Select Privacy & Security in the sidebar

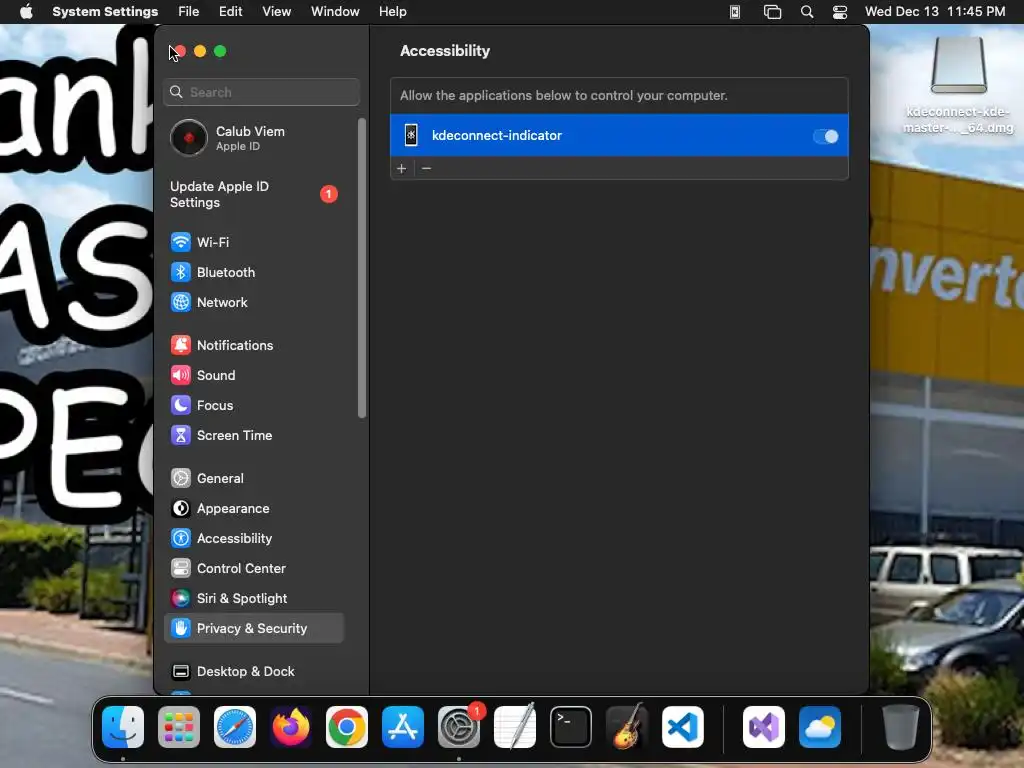pyautogui.click(x=253, y=628)
